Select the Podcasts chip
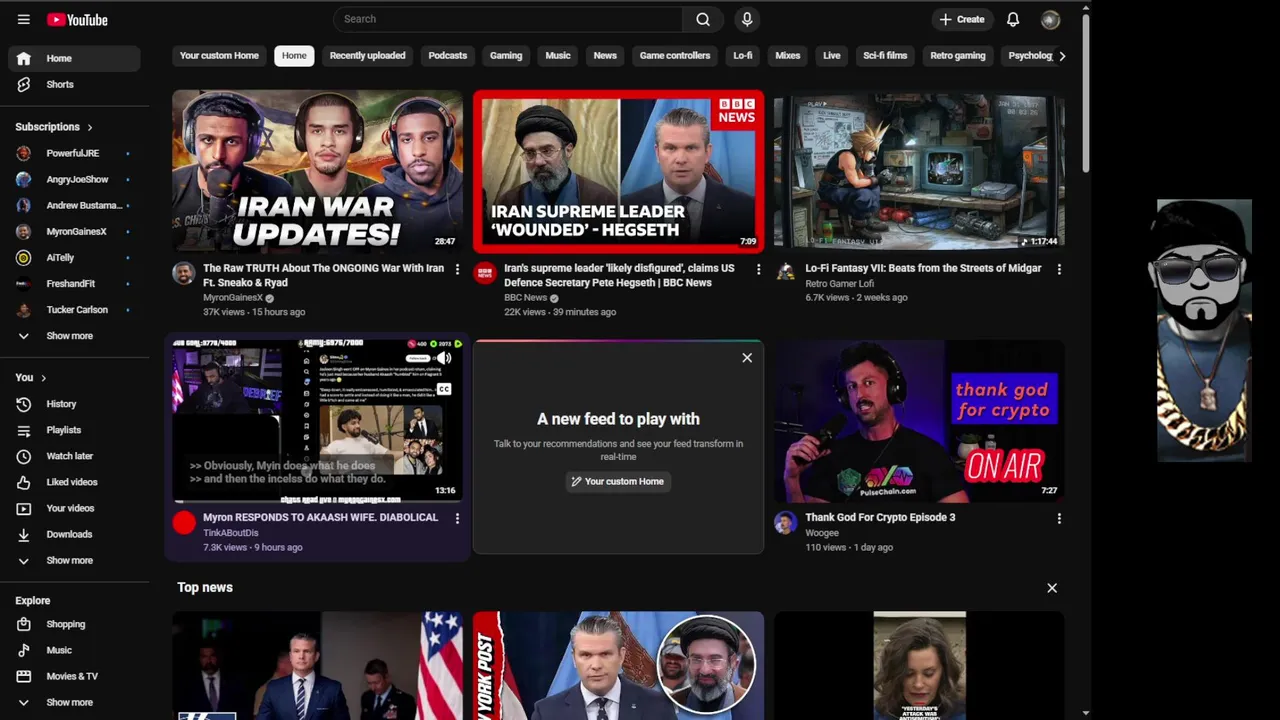 pos(447,56)
